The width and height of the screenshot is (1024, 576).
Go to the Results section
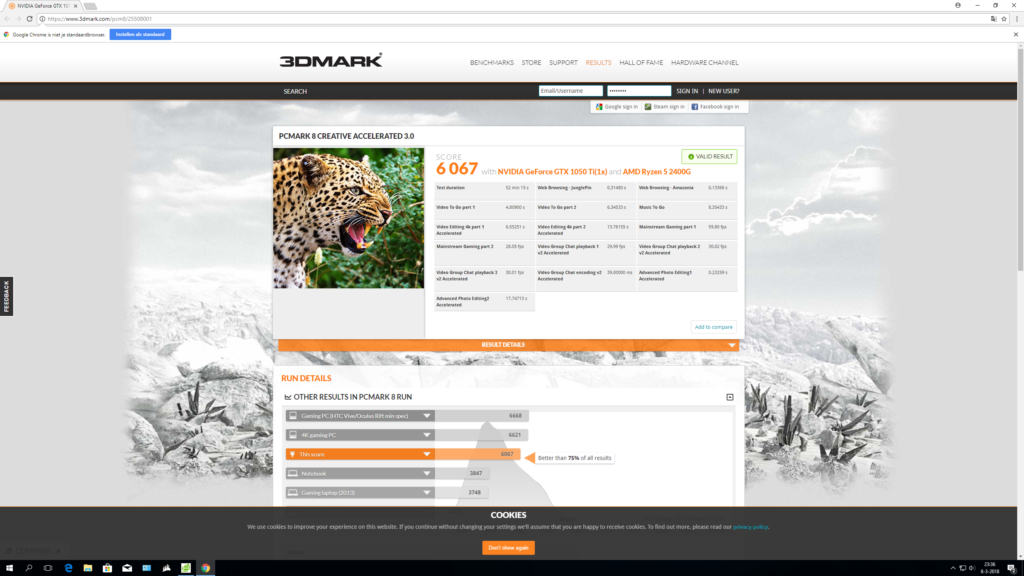click(598, 63)
